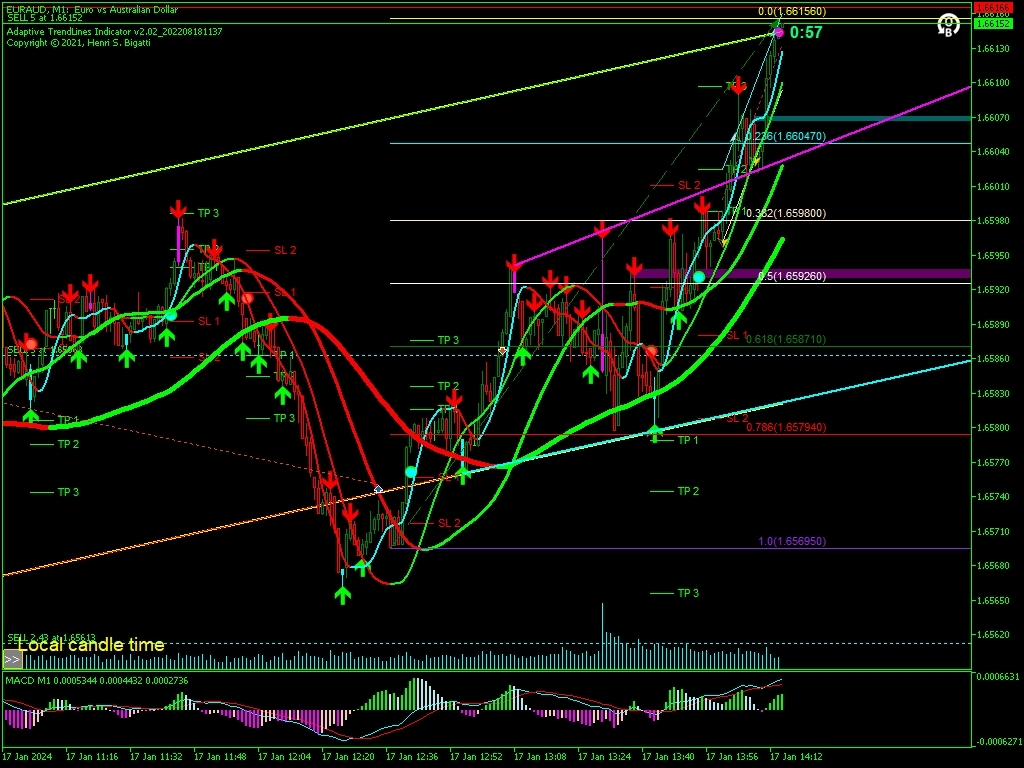The image size is (1024, 768).
Task: Select the cyan circle near 17 Jan 12:36
Action: [411, 472]
